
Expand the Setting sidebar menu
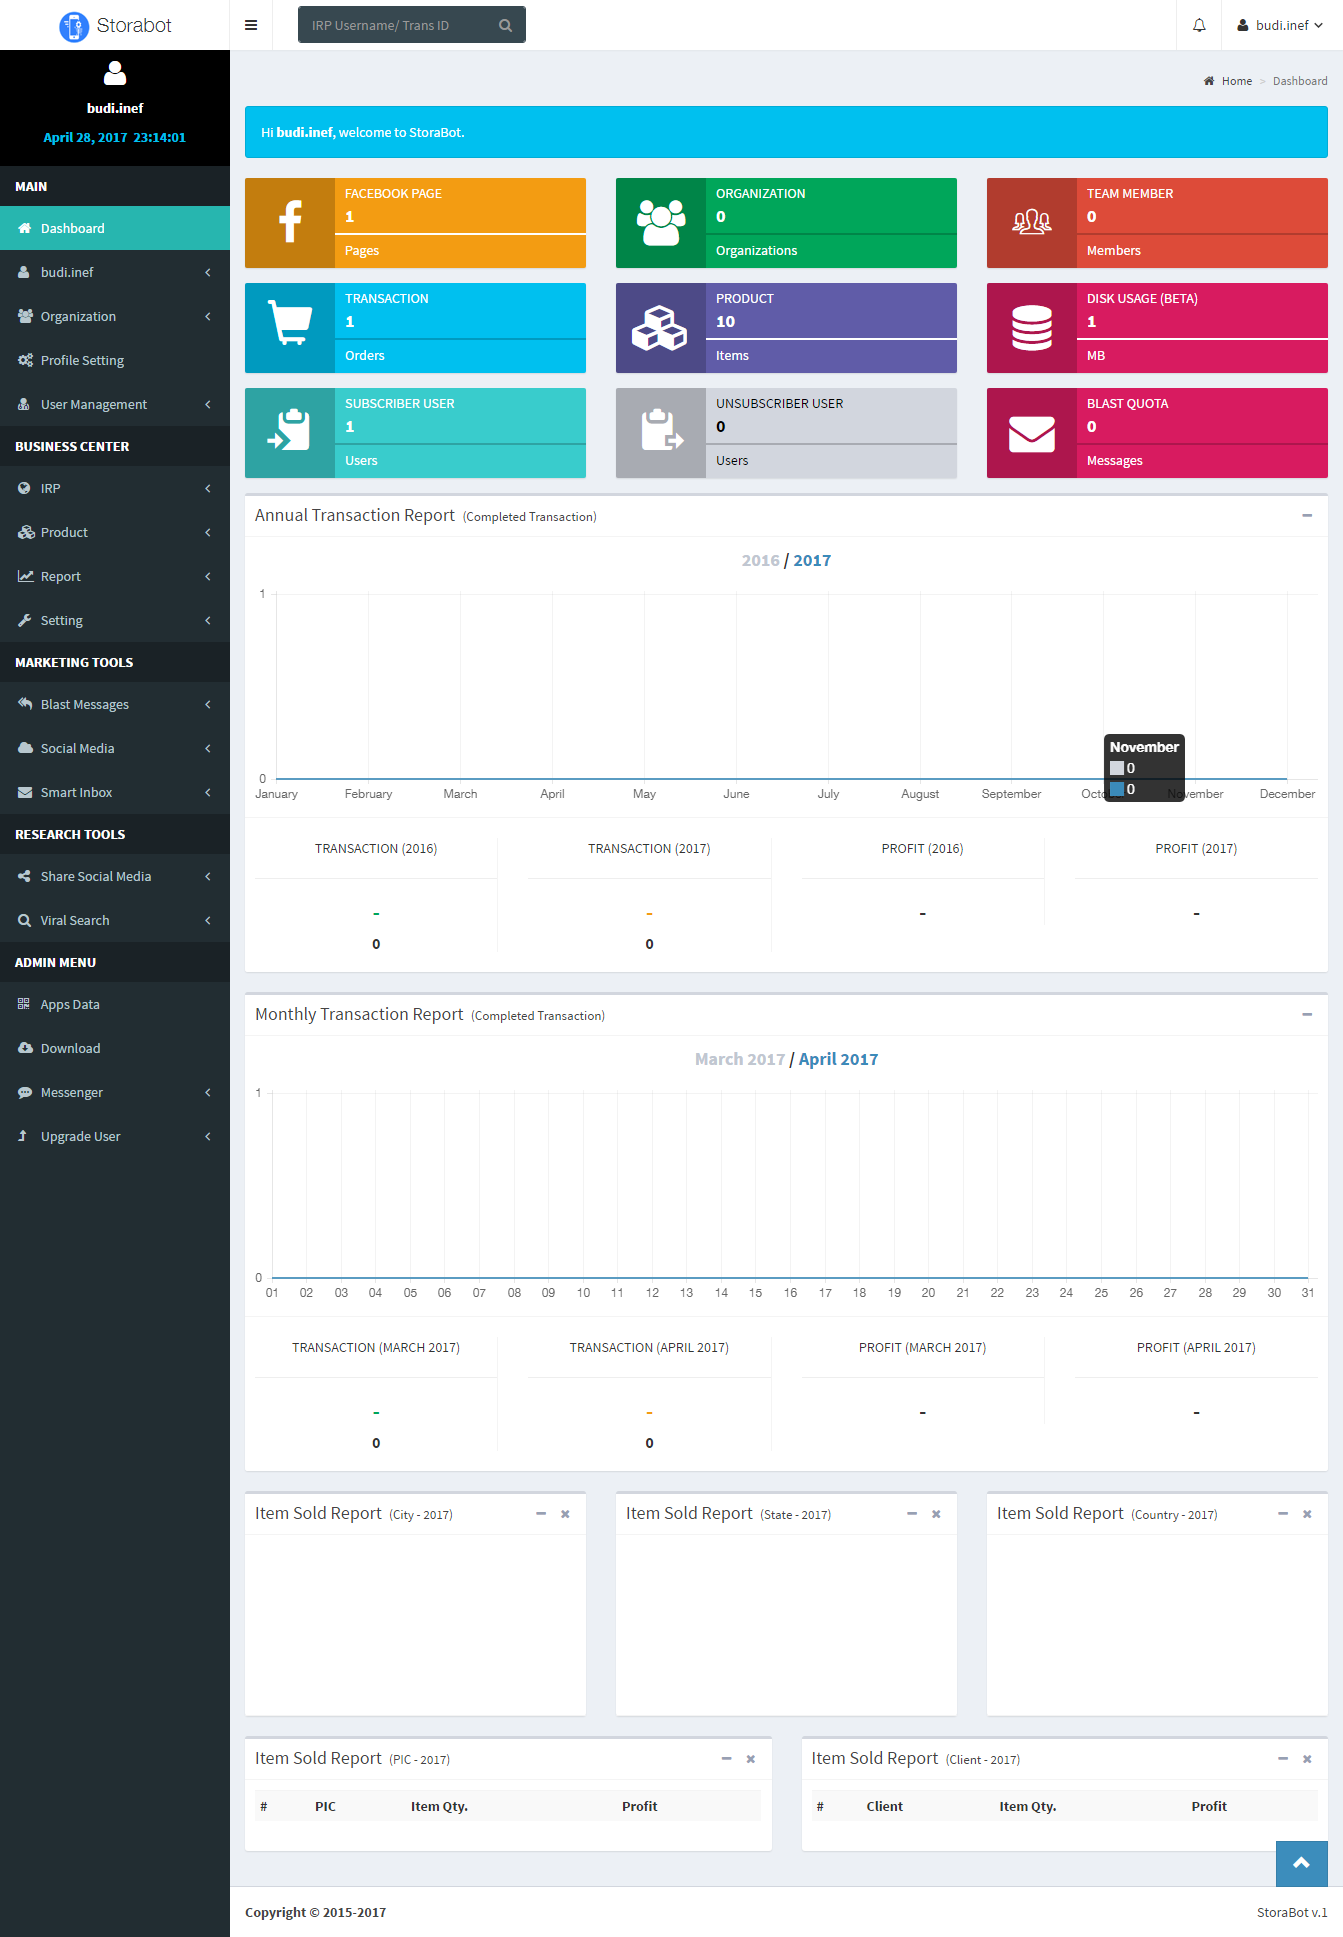click(x=115, y=620)
